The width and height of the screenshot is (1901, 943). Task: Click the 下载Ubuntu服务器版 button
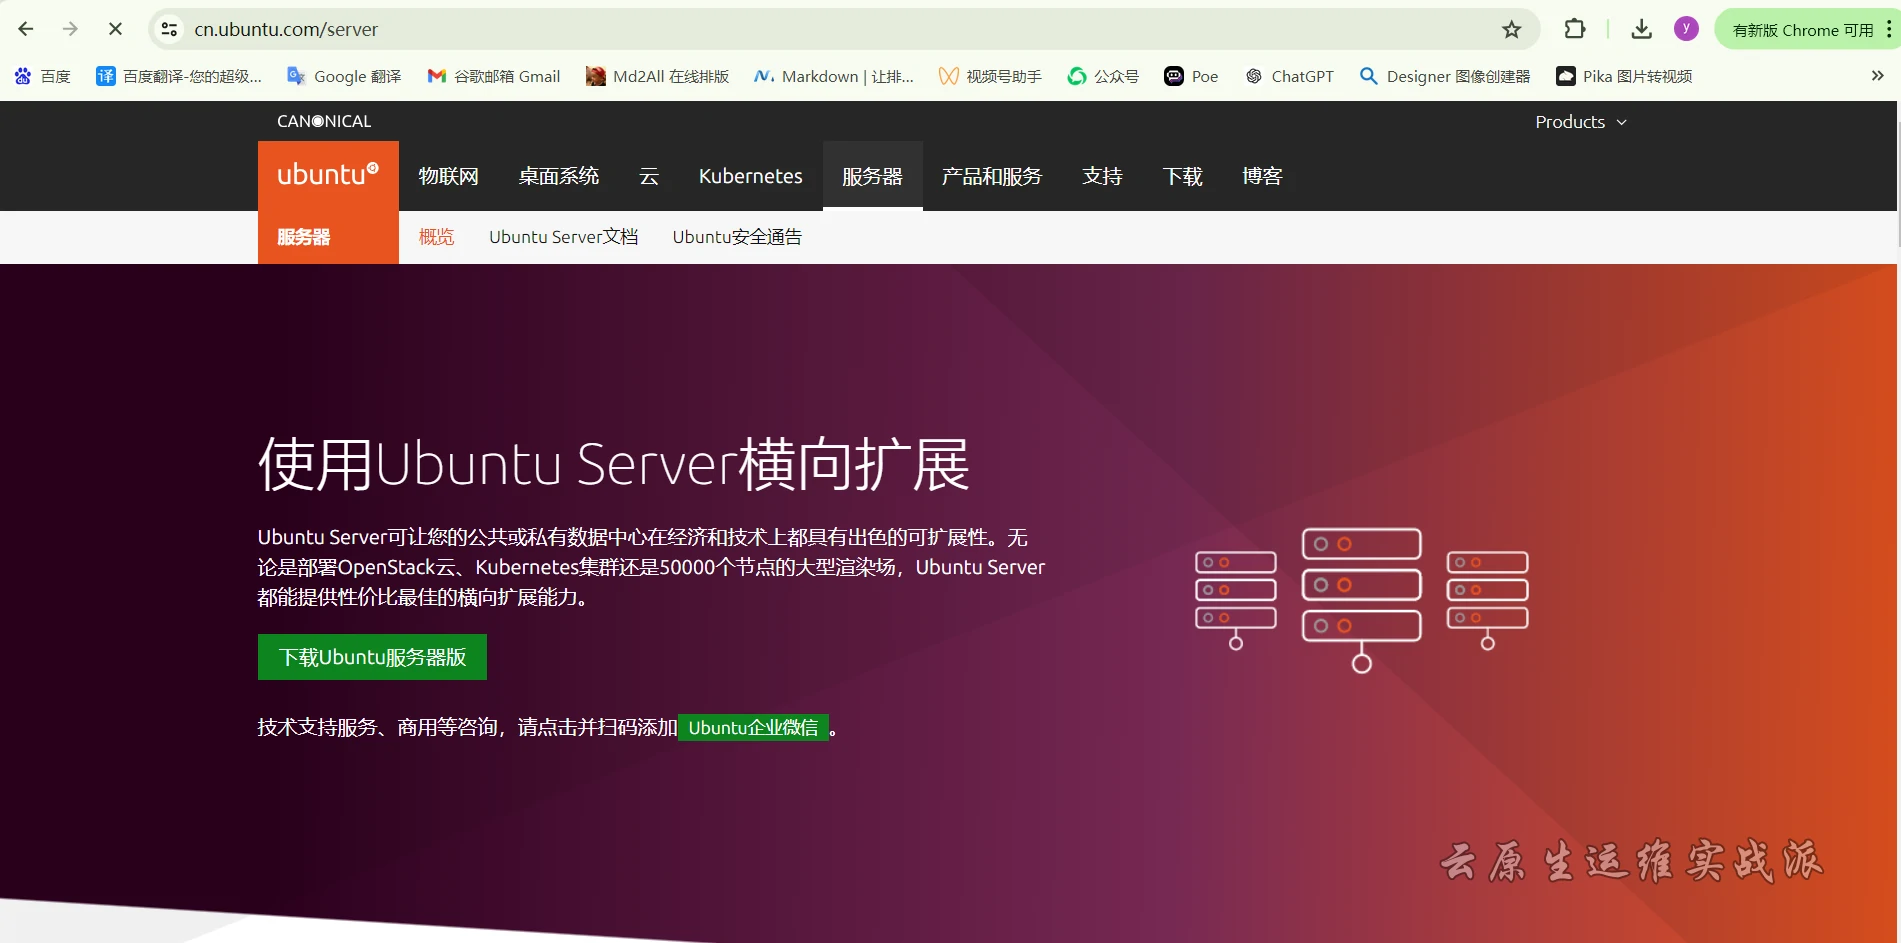372,657
